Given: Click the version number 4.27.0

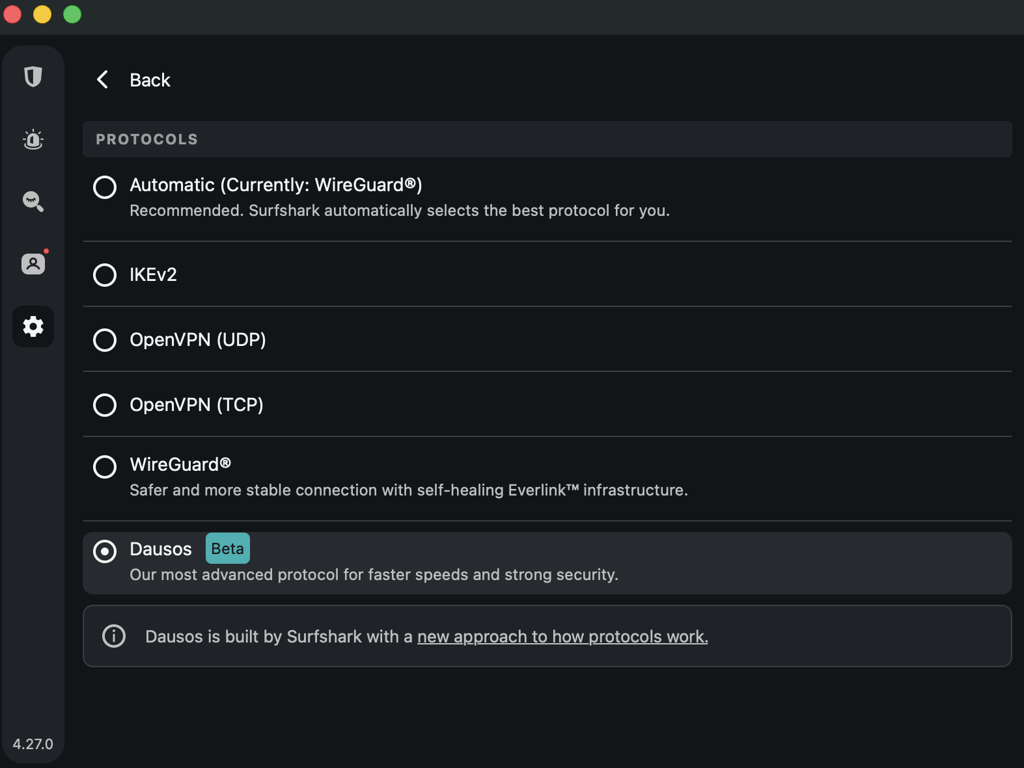Looking at the screenshot, I should click(x=33, y=744).
